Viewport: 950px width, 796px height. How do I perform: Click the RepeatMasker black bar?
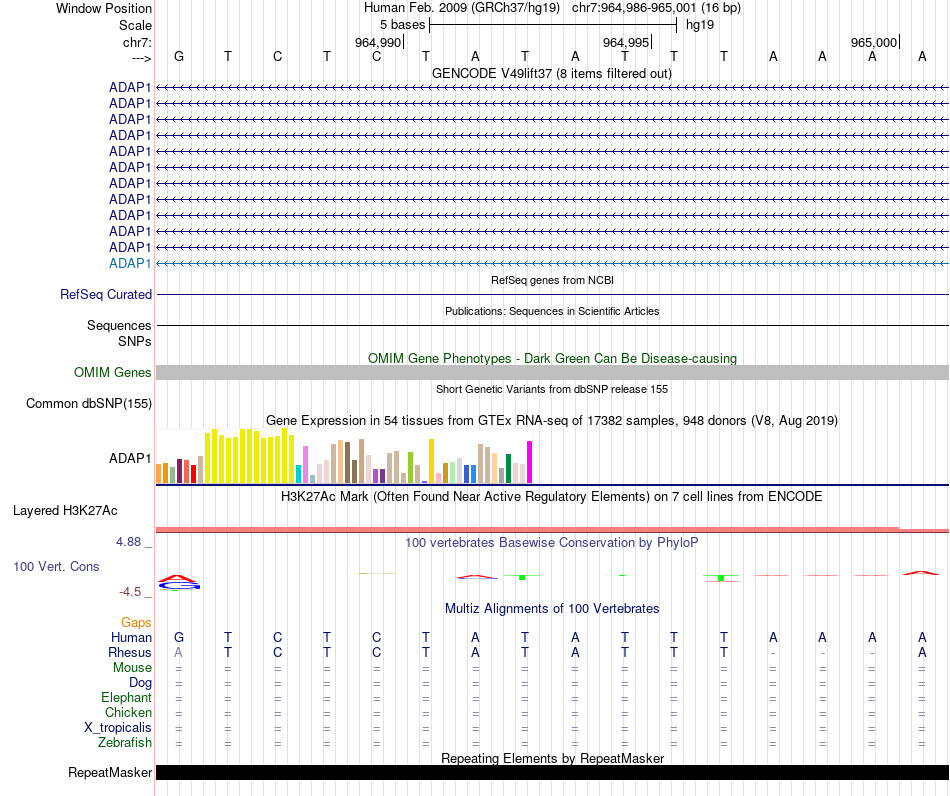tap(552, 772)
